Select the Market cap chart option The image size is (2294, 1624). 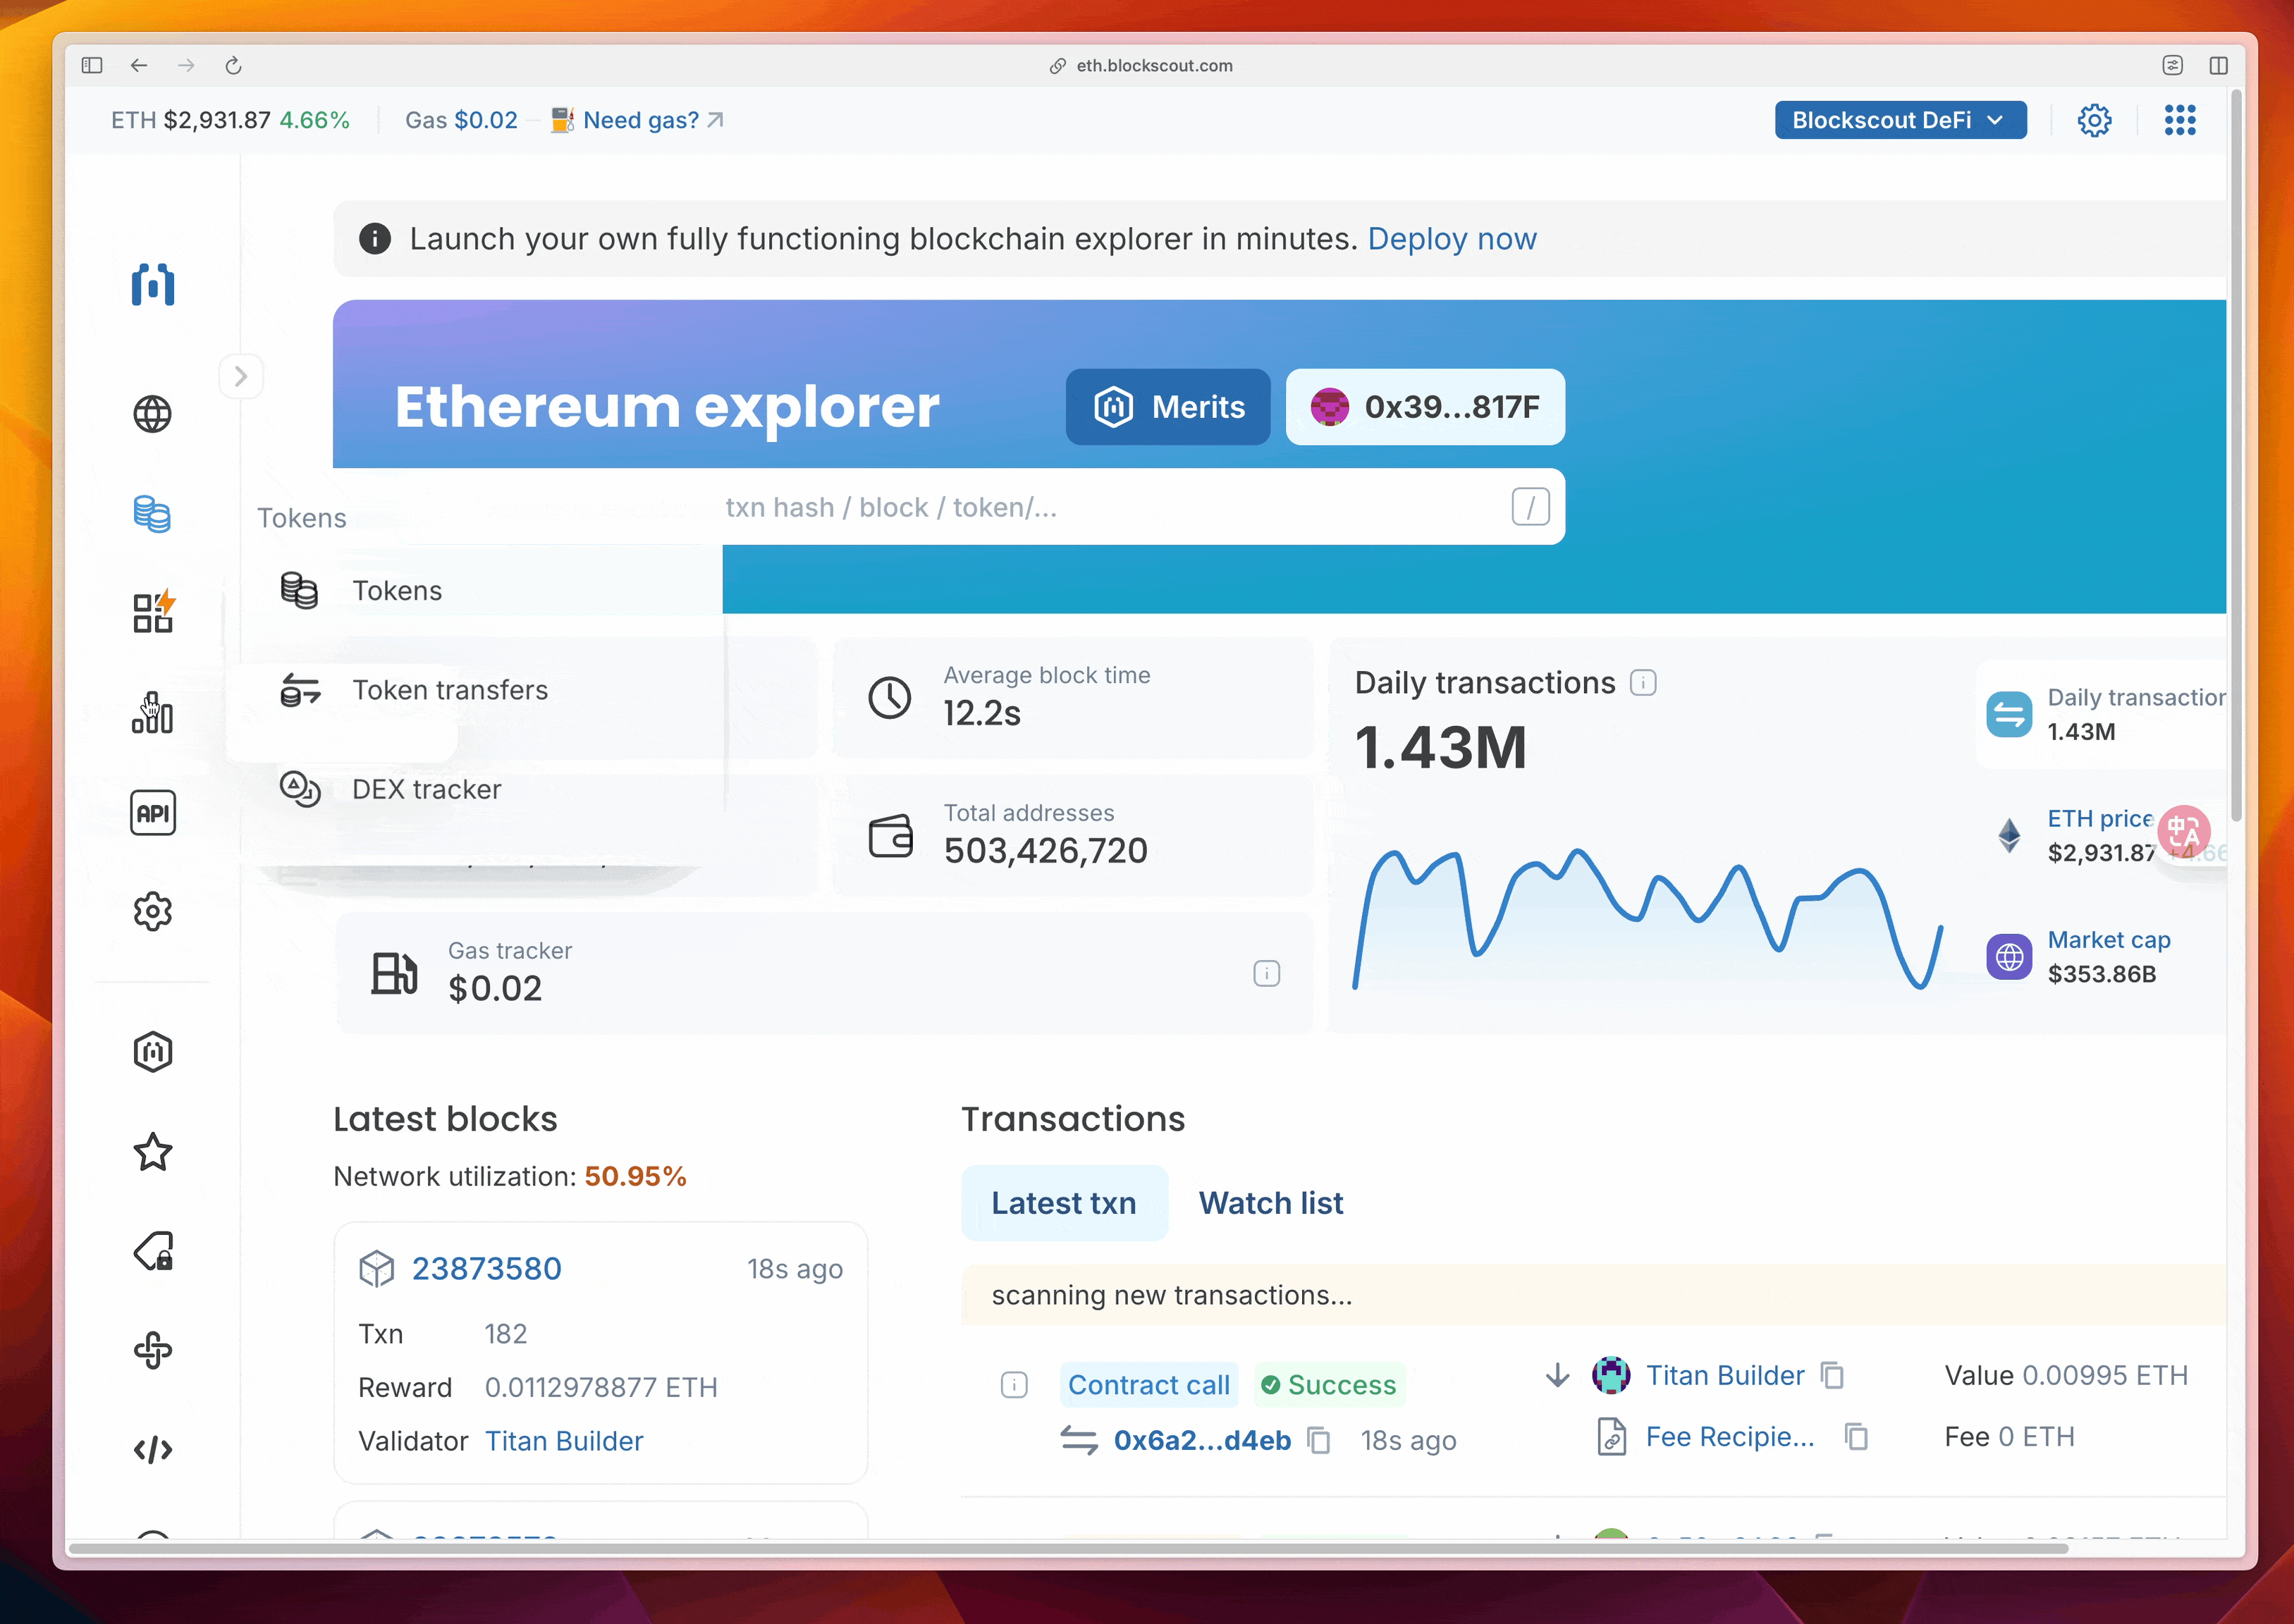click(x=2102, y=957)
